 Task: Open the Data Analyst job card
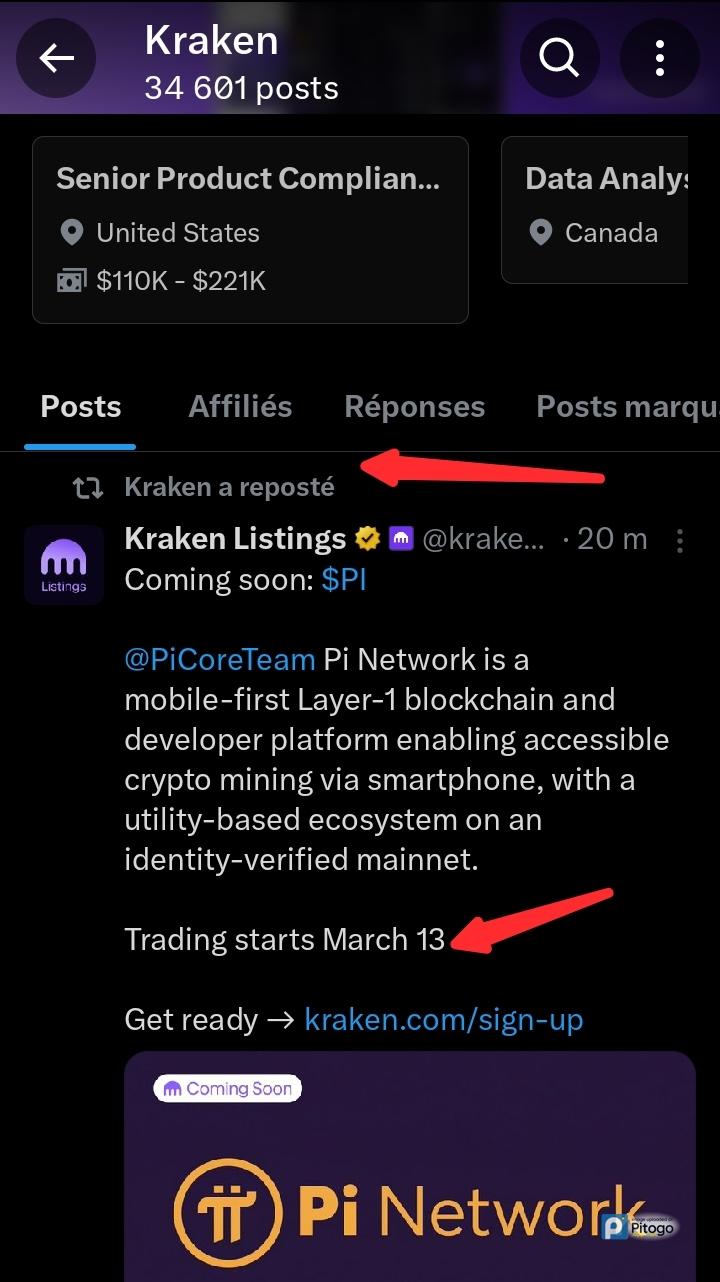coord(596,210)
